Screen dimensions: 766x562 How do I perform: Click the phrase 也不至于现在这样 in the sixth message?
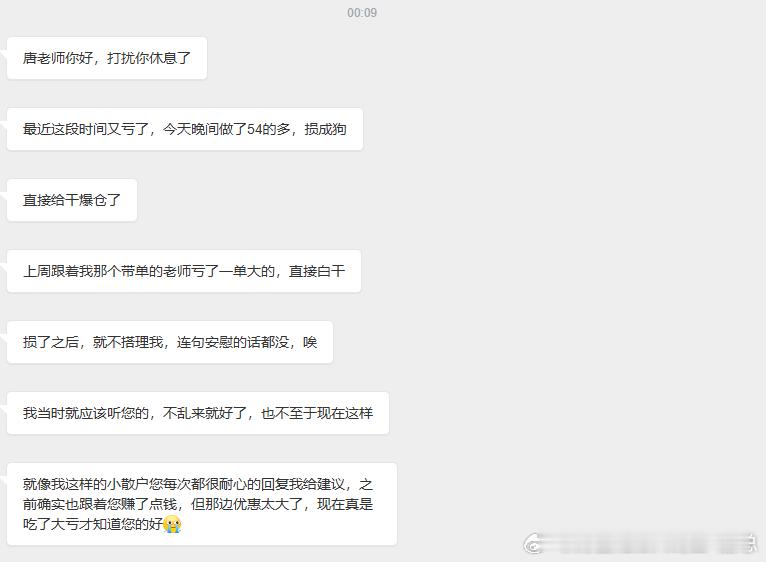tap(317, 413)
